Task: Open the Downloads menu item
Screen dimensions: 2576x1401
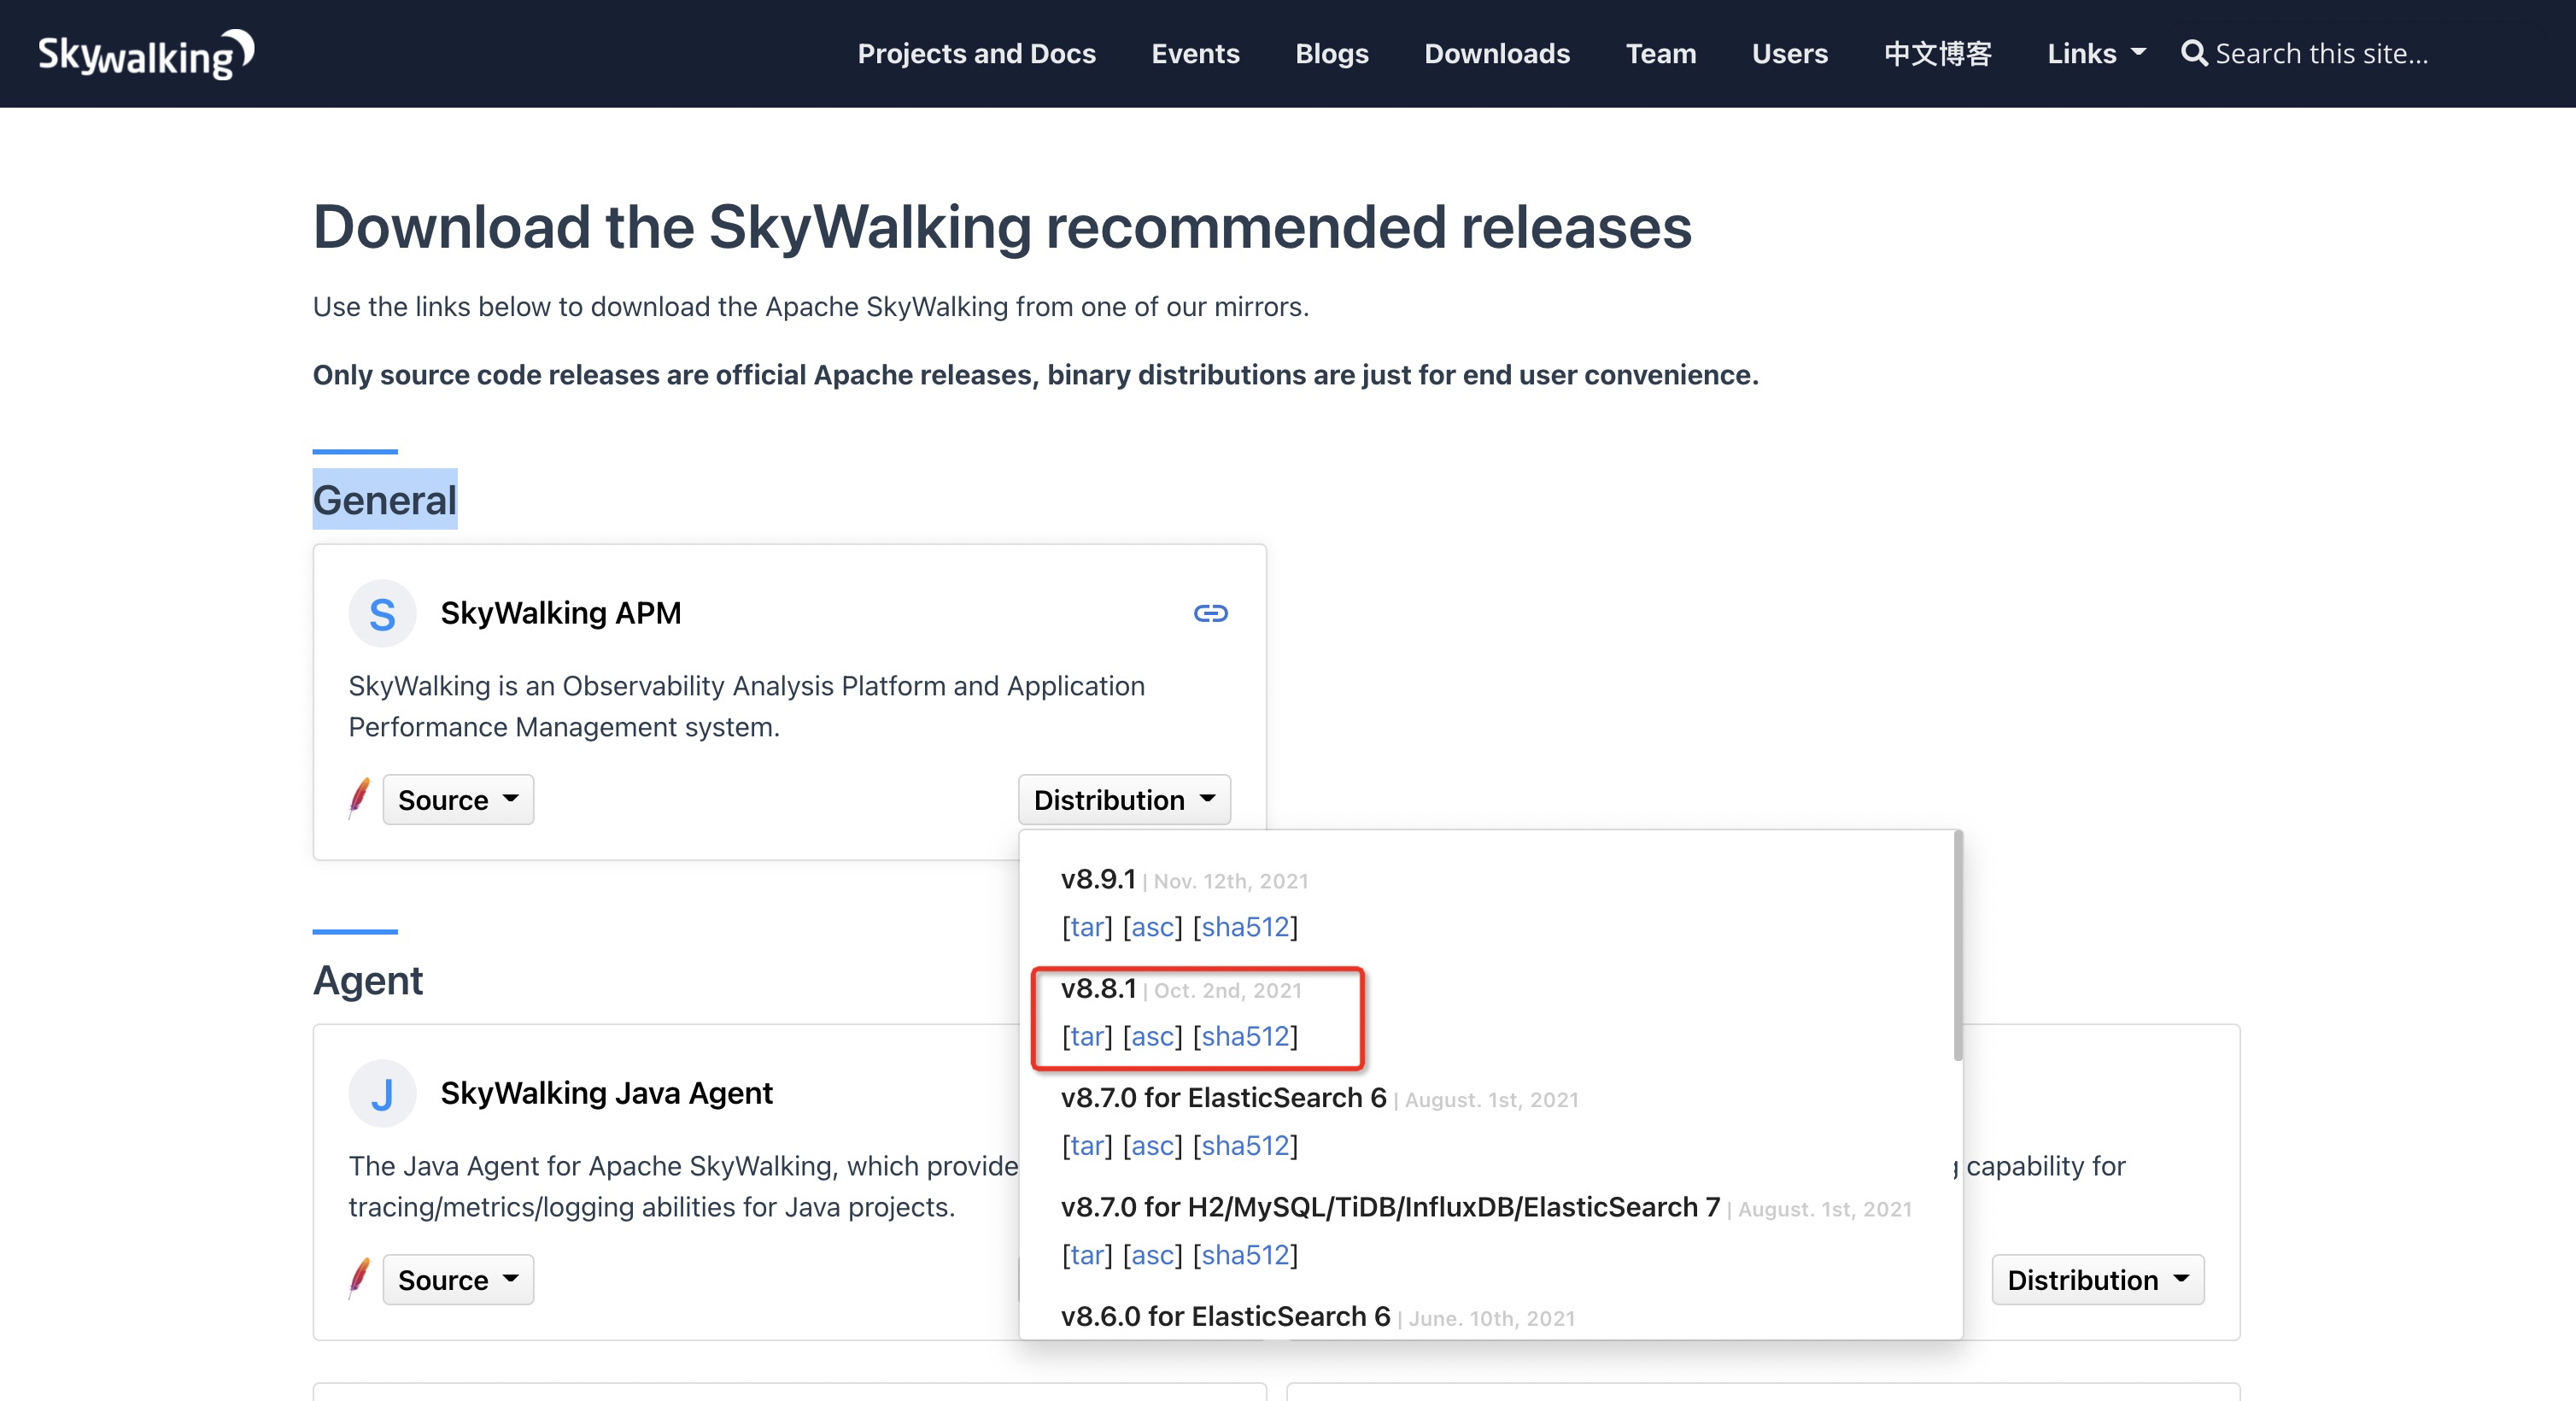Action: [x=1496, y=53]
